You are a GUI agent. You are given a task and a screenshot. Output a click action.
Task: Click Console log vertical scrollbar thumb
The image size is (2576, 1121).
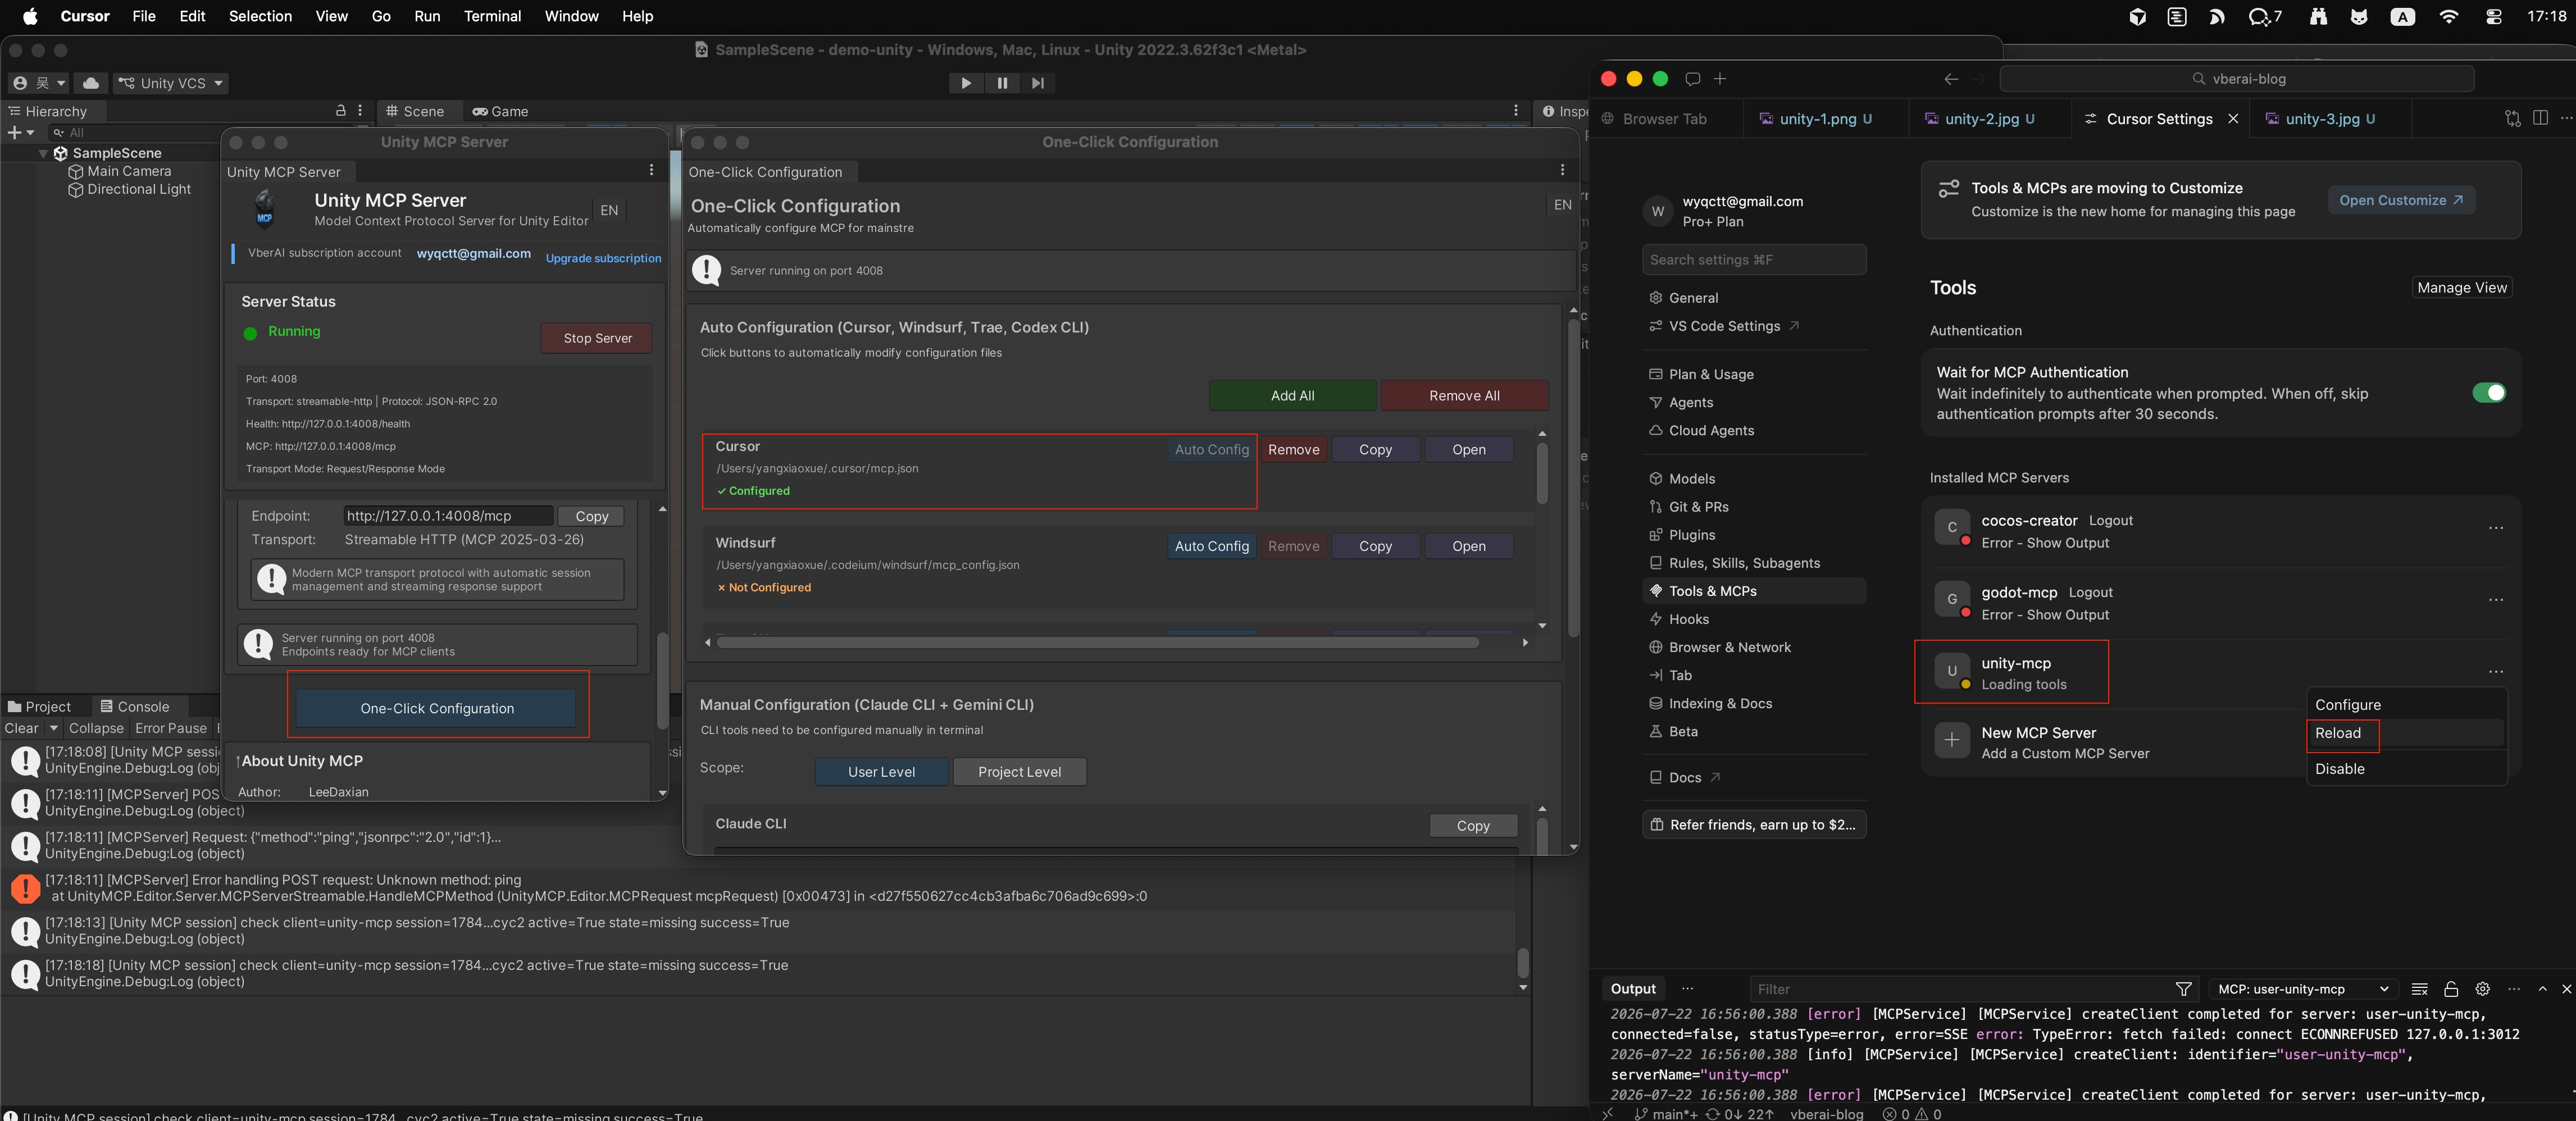click(1522, 962)
